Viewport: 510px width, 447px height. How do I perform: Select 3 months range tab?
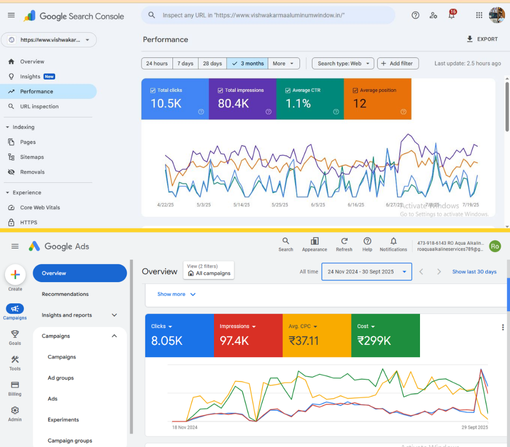point(247,63)
